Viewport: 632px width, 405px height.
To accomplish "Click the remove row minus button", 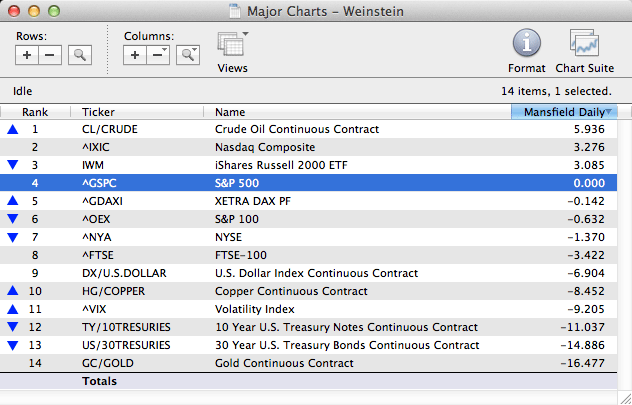I will [x=50, y=55].
